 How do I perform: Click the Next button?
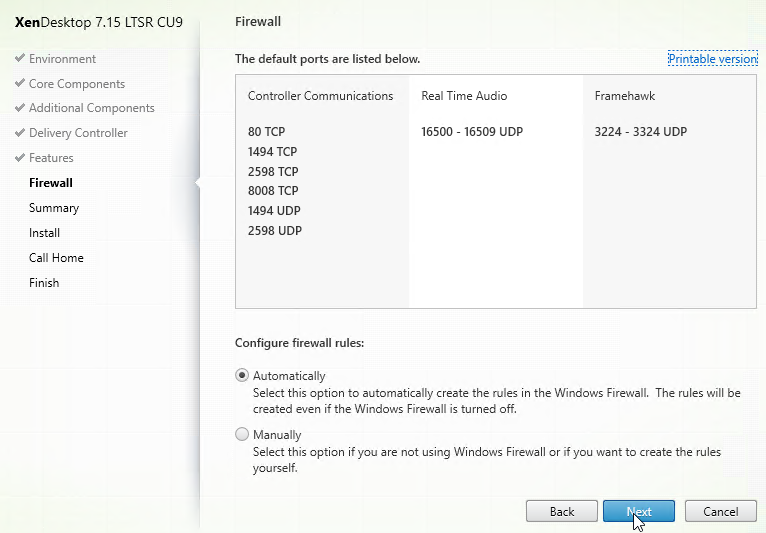(638, 511)
